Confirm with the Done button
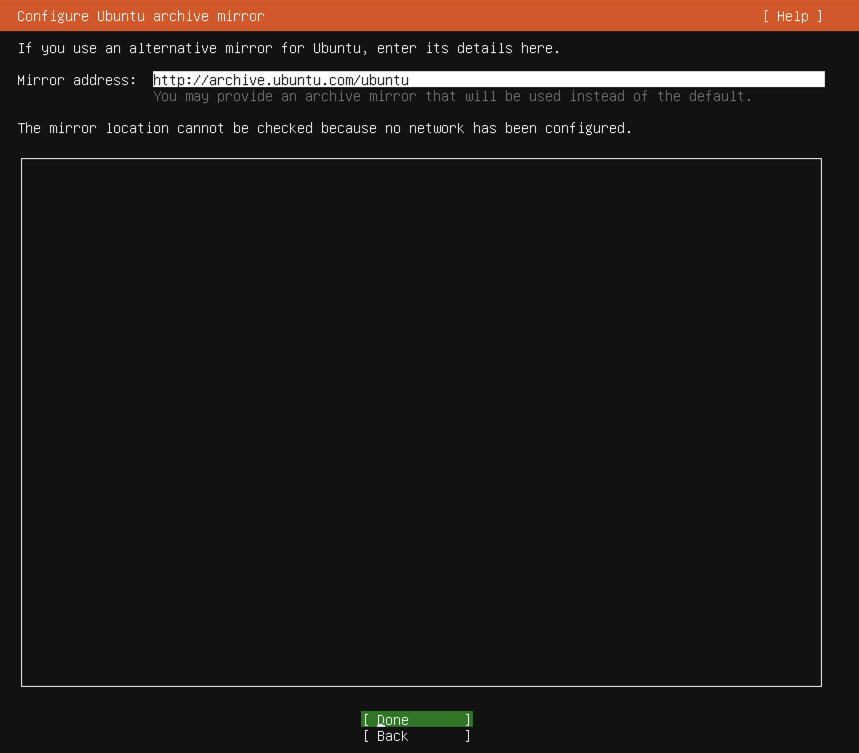859x753 pixels. 416,719
